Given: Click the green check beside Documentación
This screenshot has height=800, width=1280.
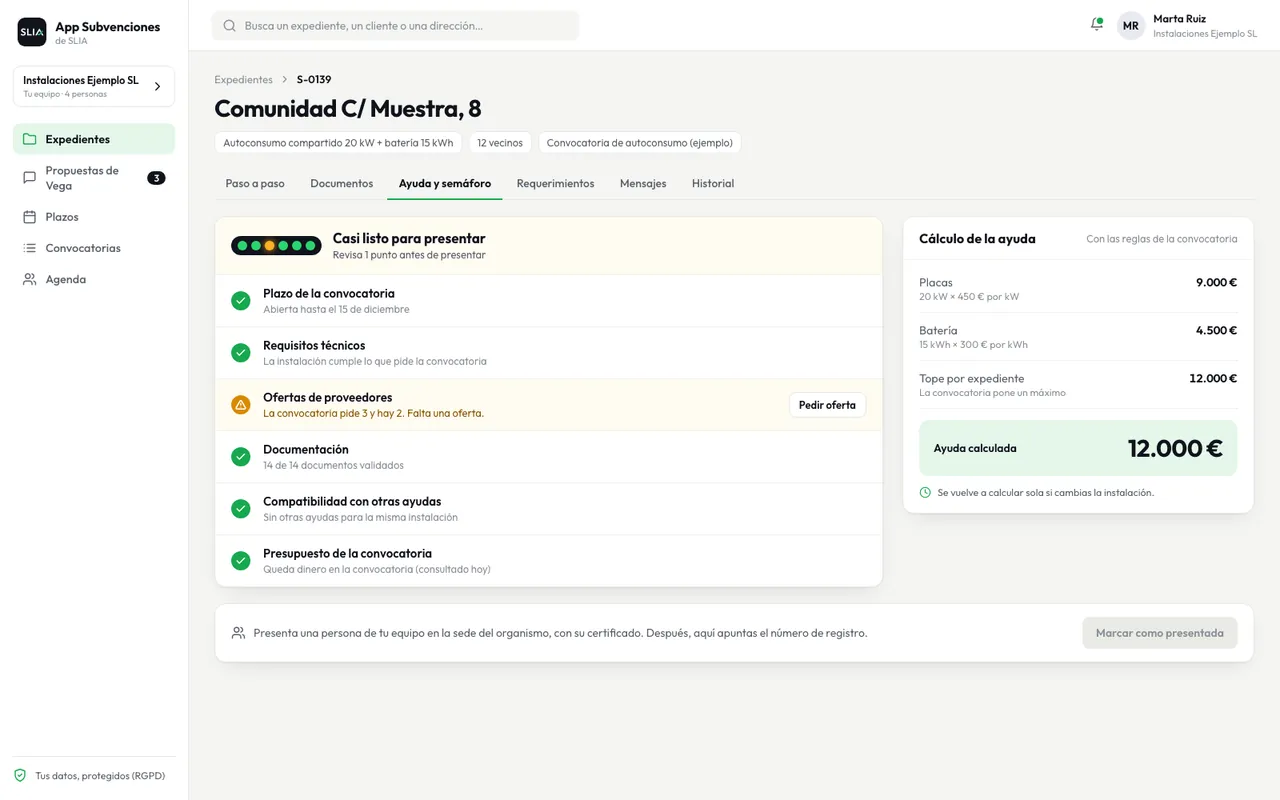Looking at the screenshot, I should coord(241,457).
